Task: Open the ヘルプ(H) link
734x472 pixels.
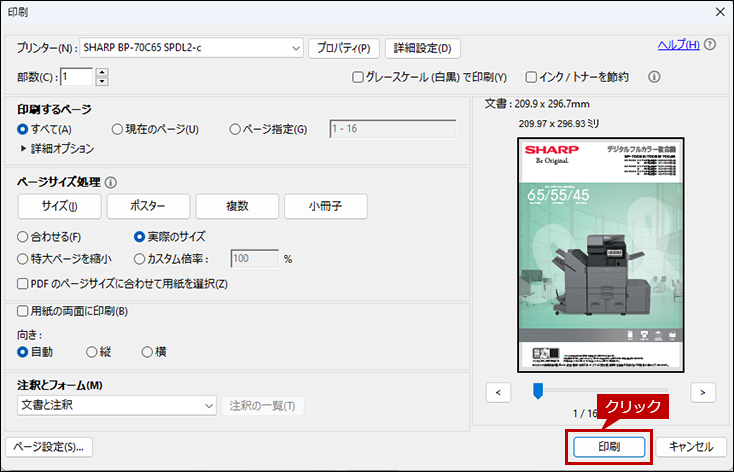Action: coord(679,44)
